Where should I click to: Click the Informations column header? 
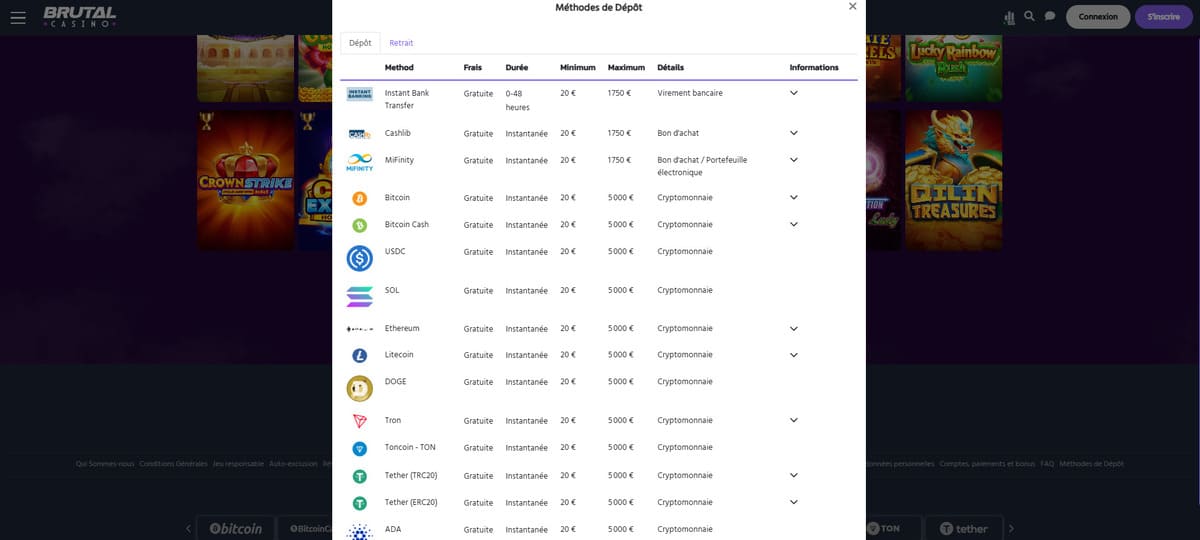coord(814,67)
